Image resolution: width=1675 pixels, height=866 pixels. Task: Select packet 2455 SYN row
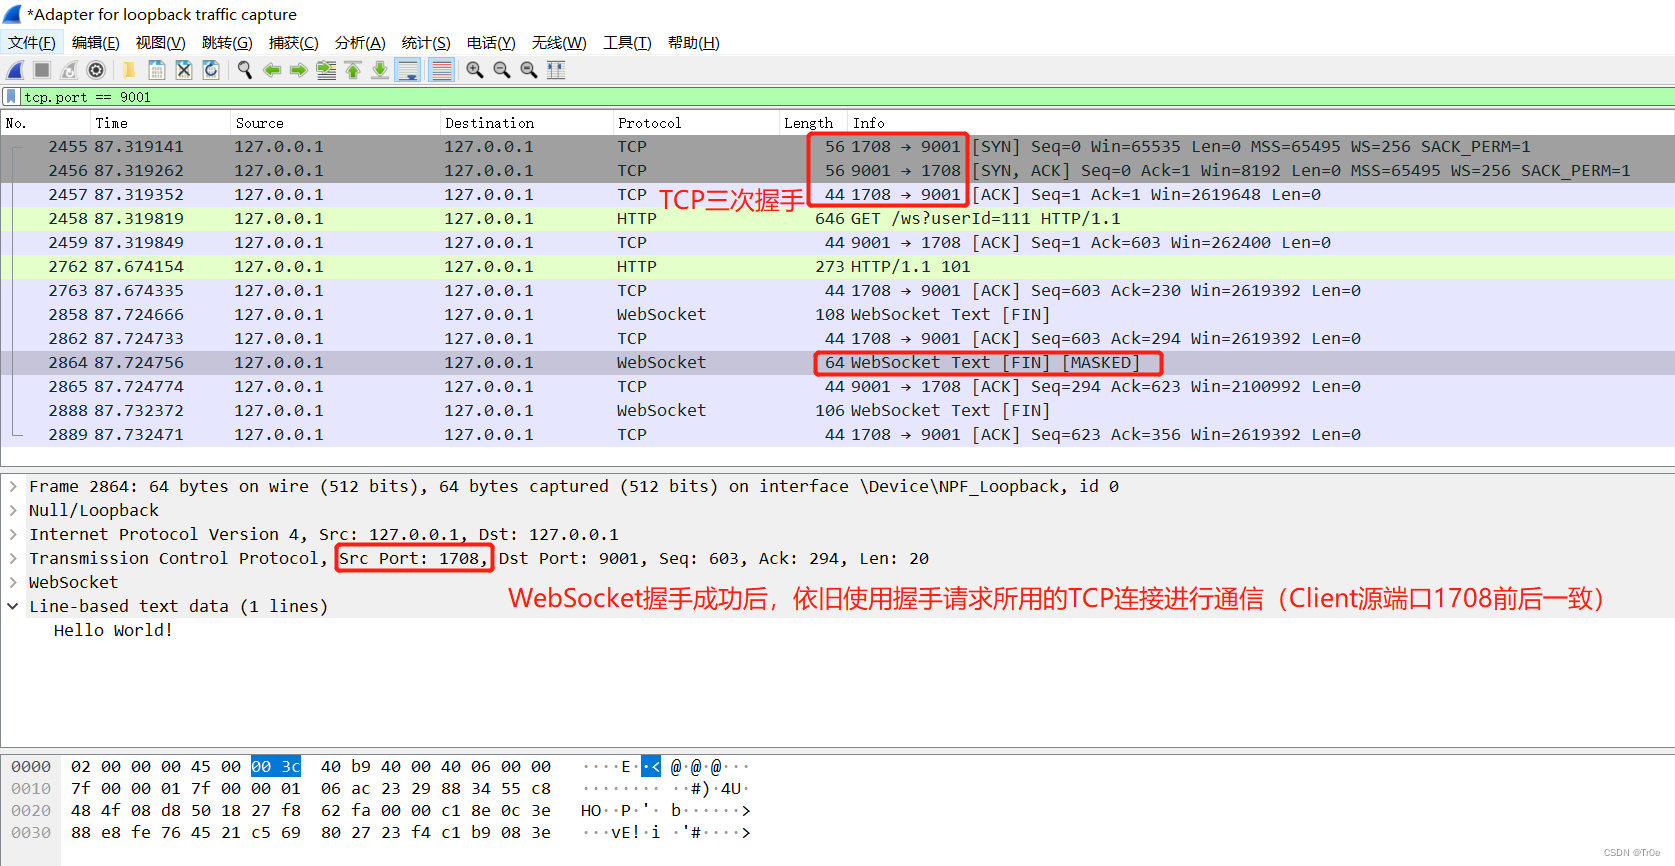pos(837,146)
